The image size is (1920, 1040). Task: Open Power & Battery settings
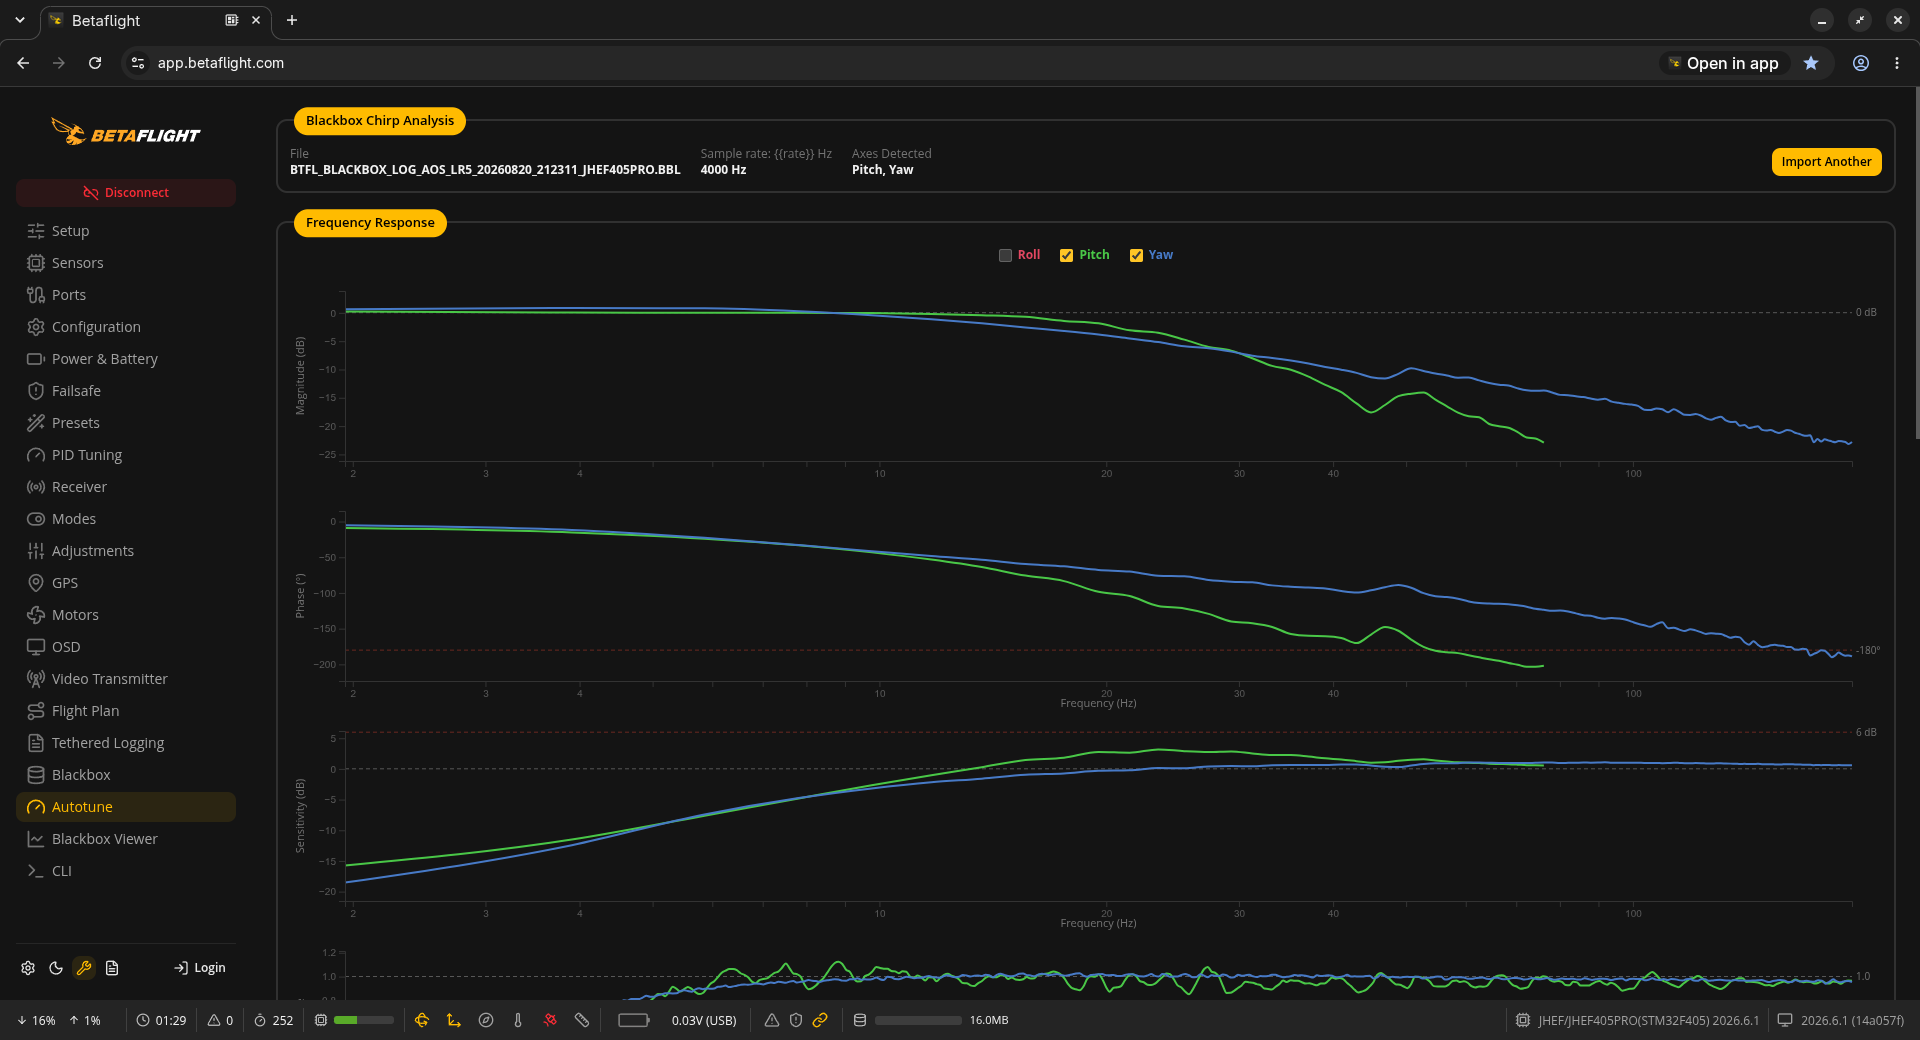[x=126, y=359]
